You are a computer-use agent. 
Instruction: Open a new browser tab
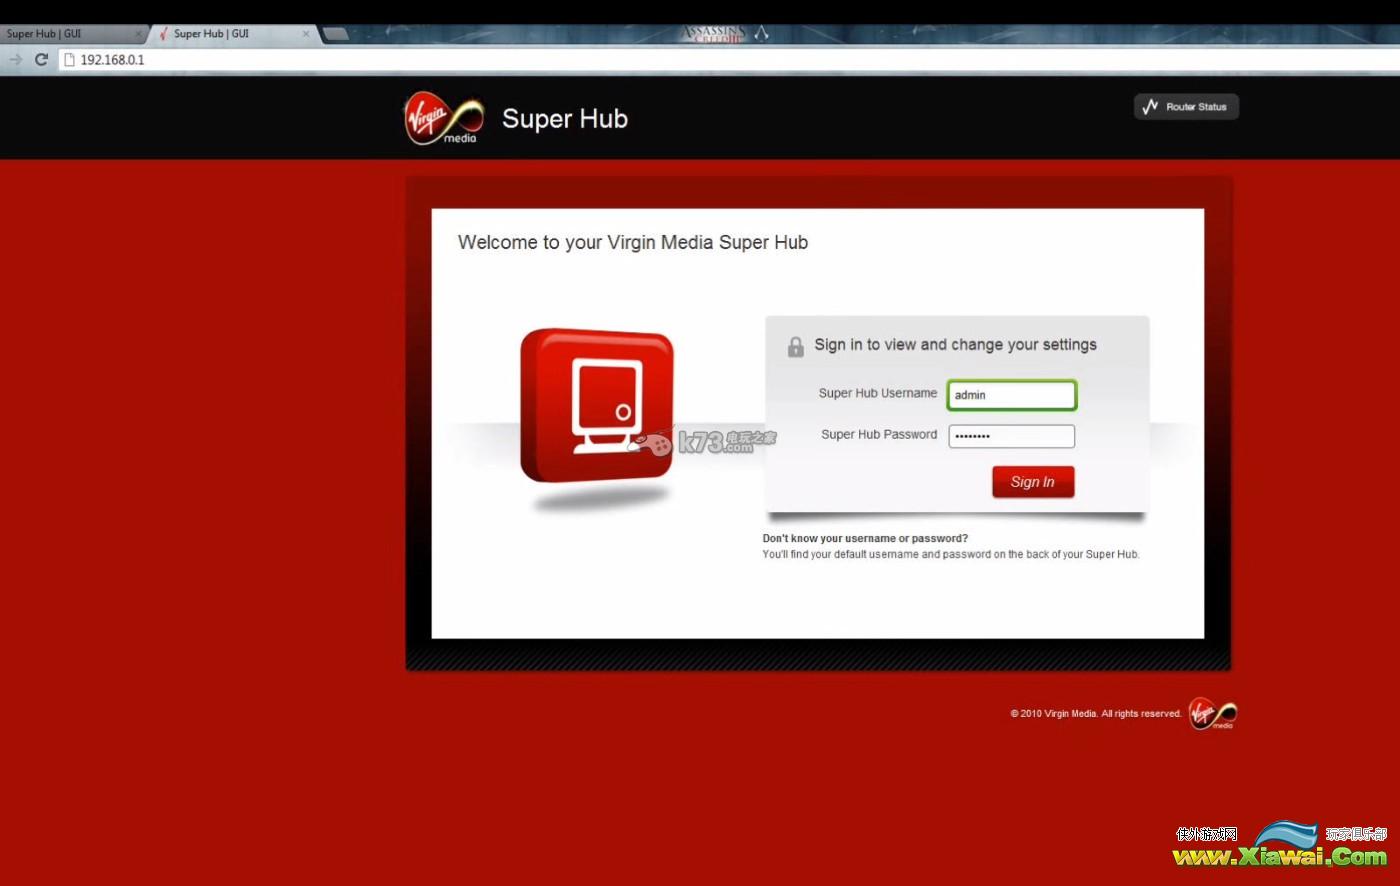click(336, 34)
